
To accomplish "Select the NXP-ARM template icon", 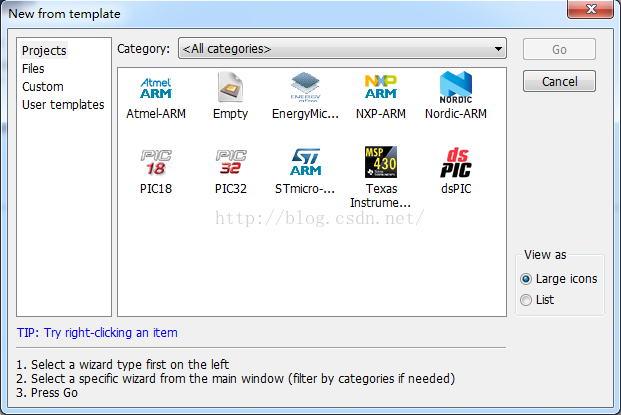I will (x=381, y=87).
